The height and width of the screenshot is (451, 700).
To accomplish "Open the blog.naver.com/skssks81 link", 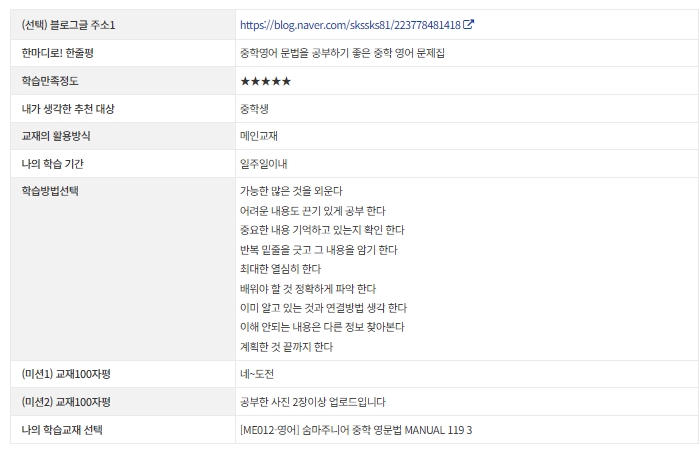I will pos(350,24).
